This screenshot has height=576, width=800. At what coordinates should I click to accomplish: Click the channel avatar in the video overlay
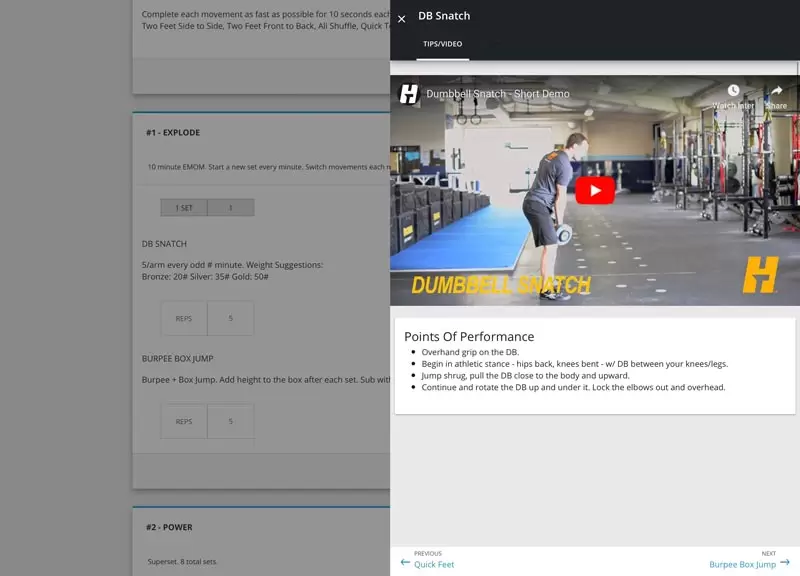point(410,92)
